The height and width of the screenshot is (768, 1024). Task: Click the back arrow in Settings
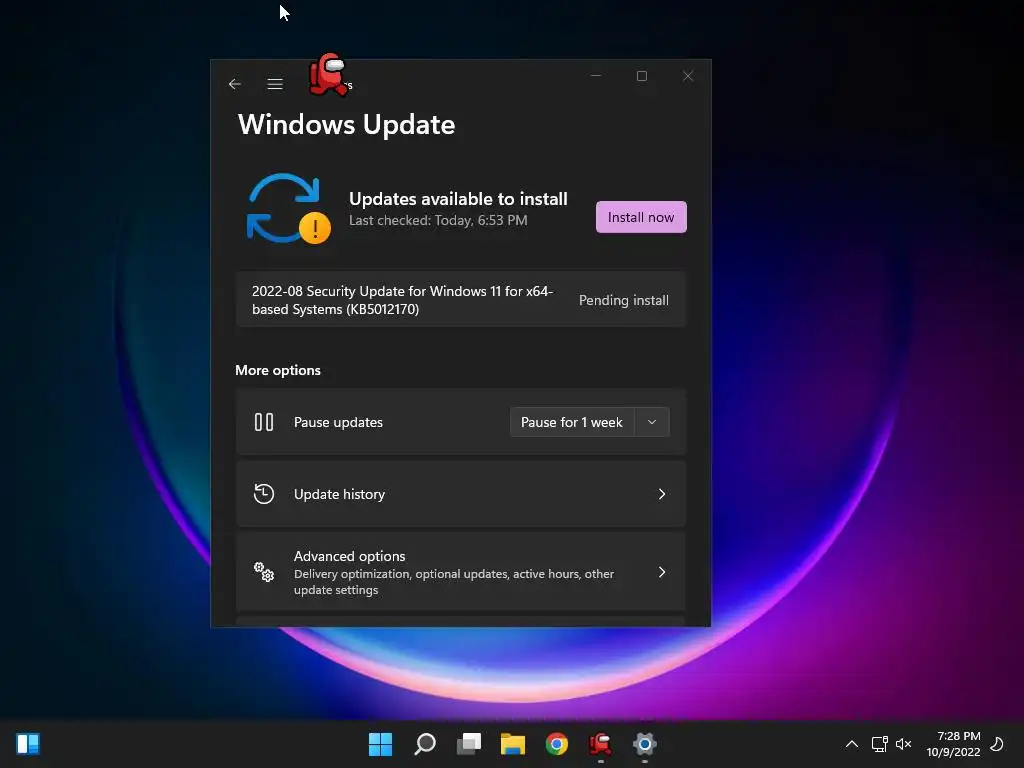click(235, 84)
